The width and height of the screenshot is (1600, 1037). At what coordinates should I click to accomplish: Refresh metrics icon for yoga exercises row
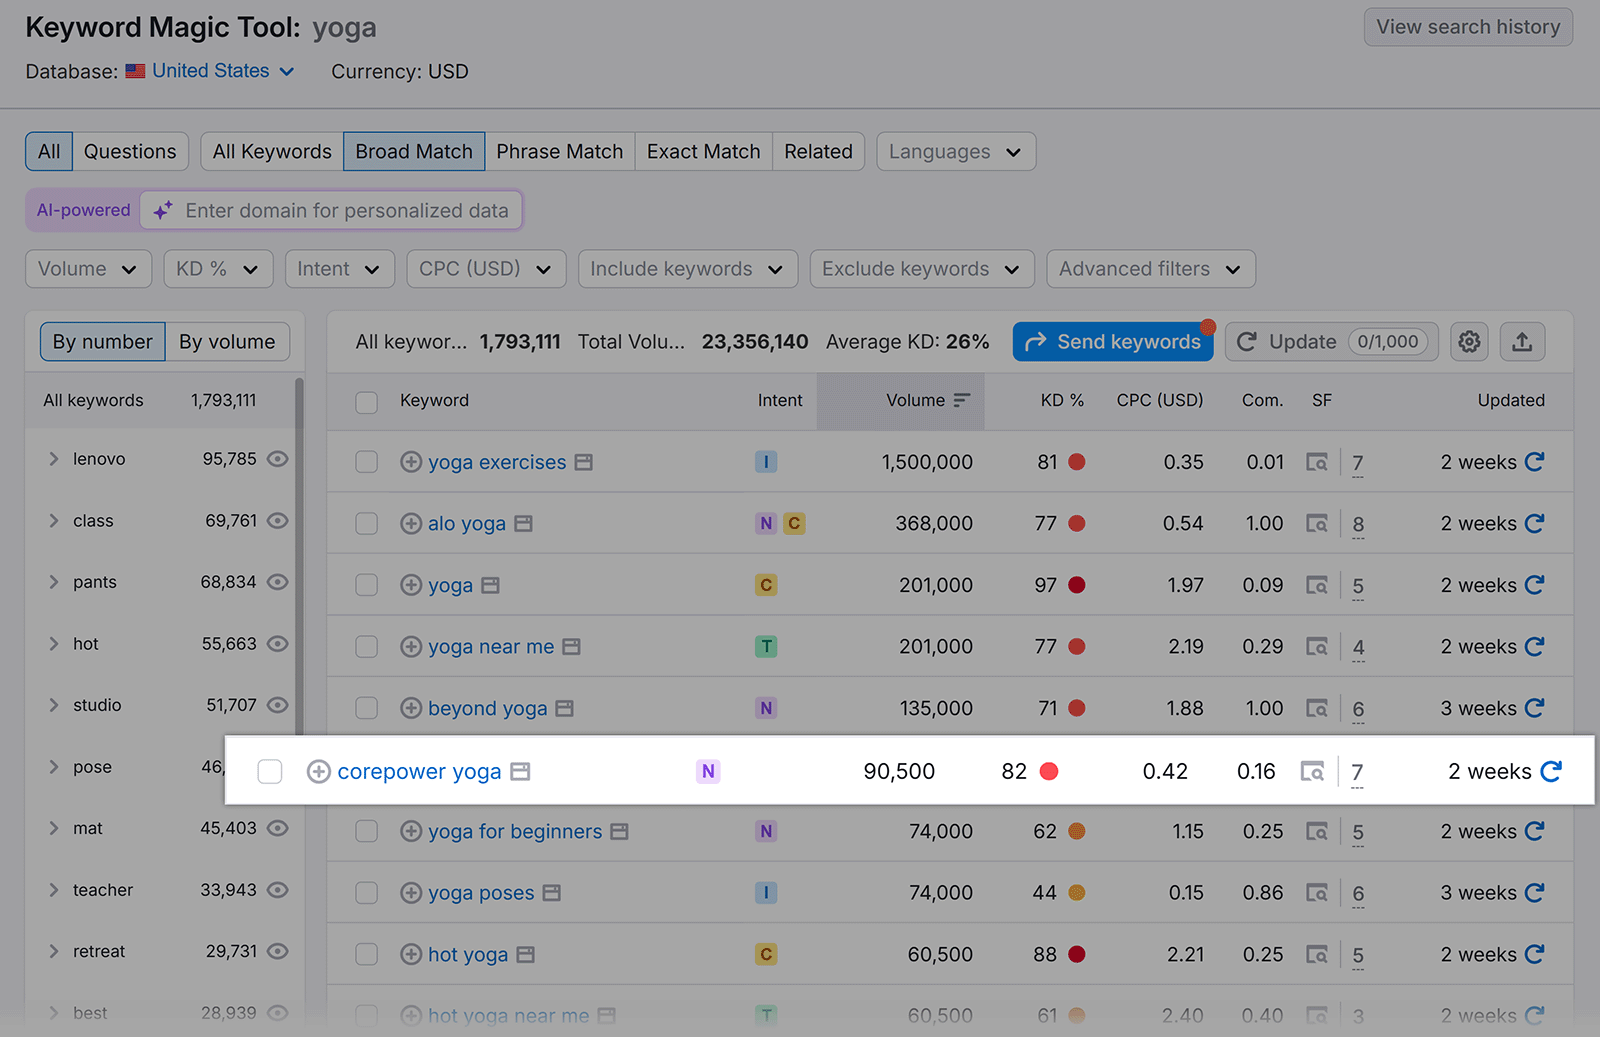(1535, 462)
